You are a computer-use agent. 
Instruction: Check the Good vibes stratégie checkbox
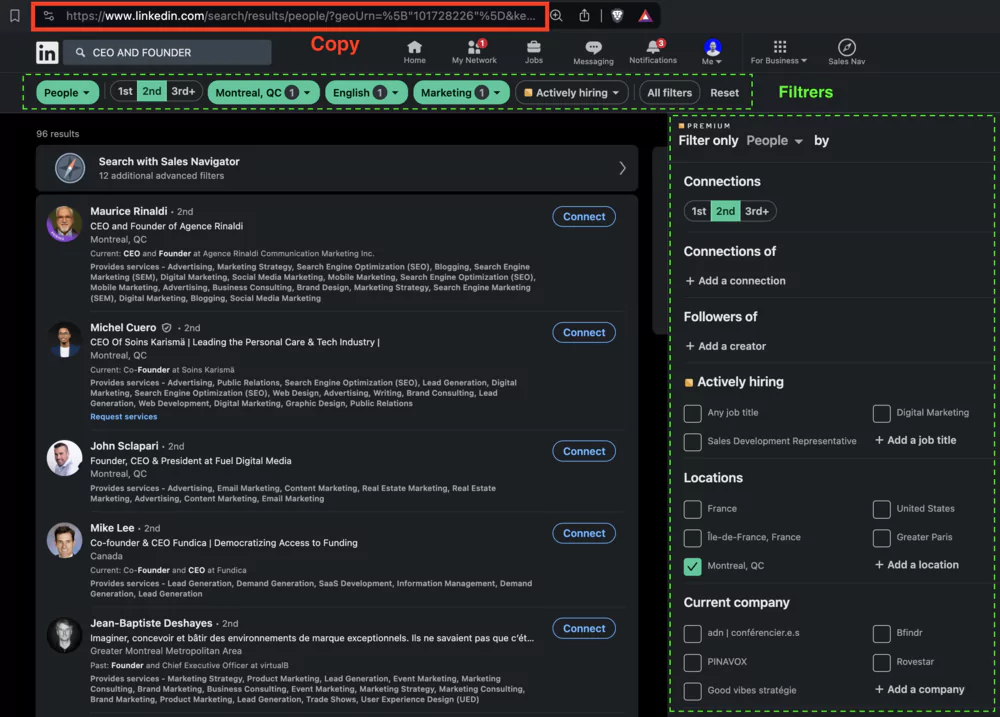tap(692, 691)
